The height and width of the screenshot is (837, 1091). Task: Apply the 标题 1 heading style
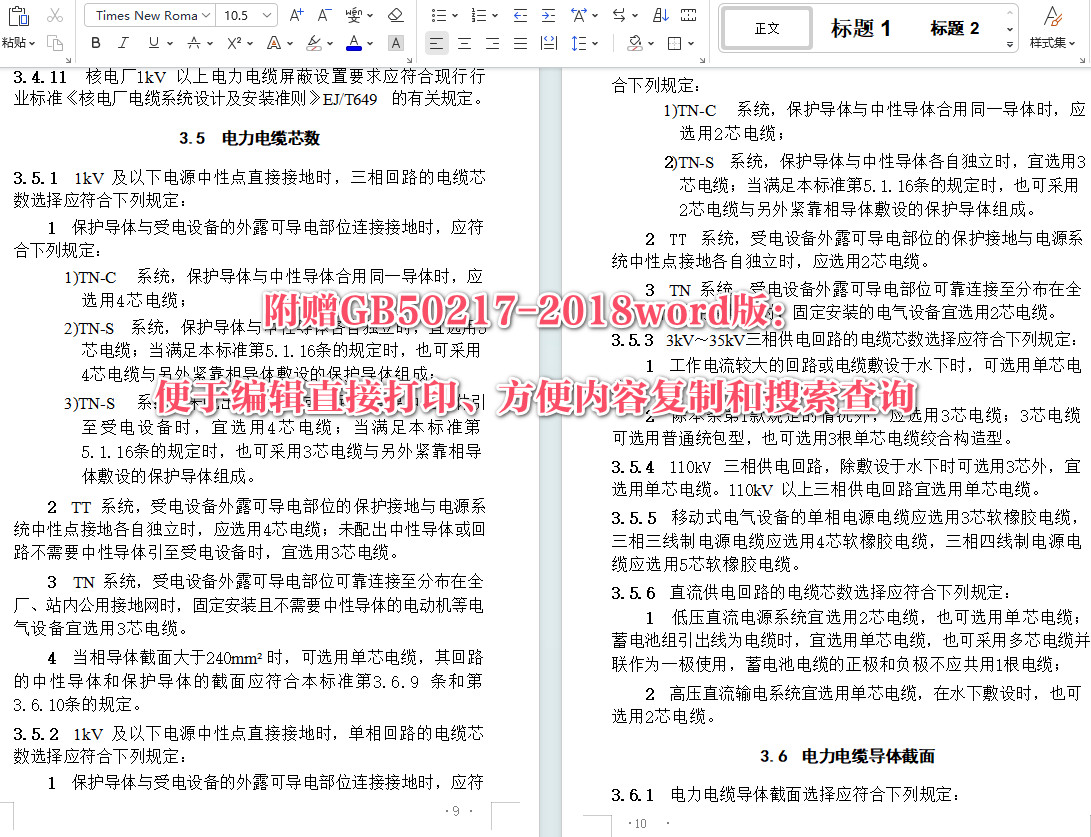tap(862, 28)
